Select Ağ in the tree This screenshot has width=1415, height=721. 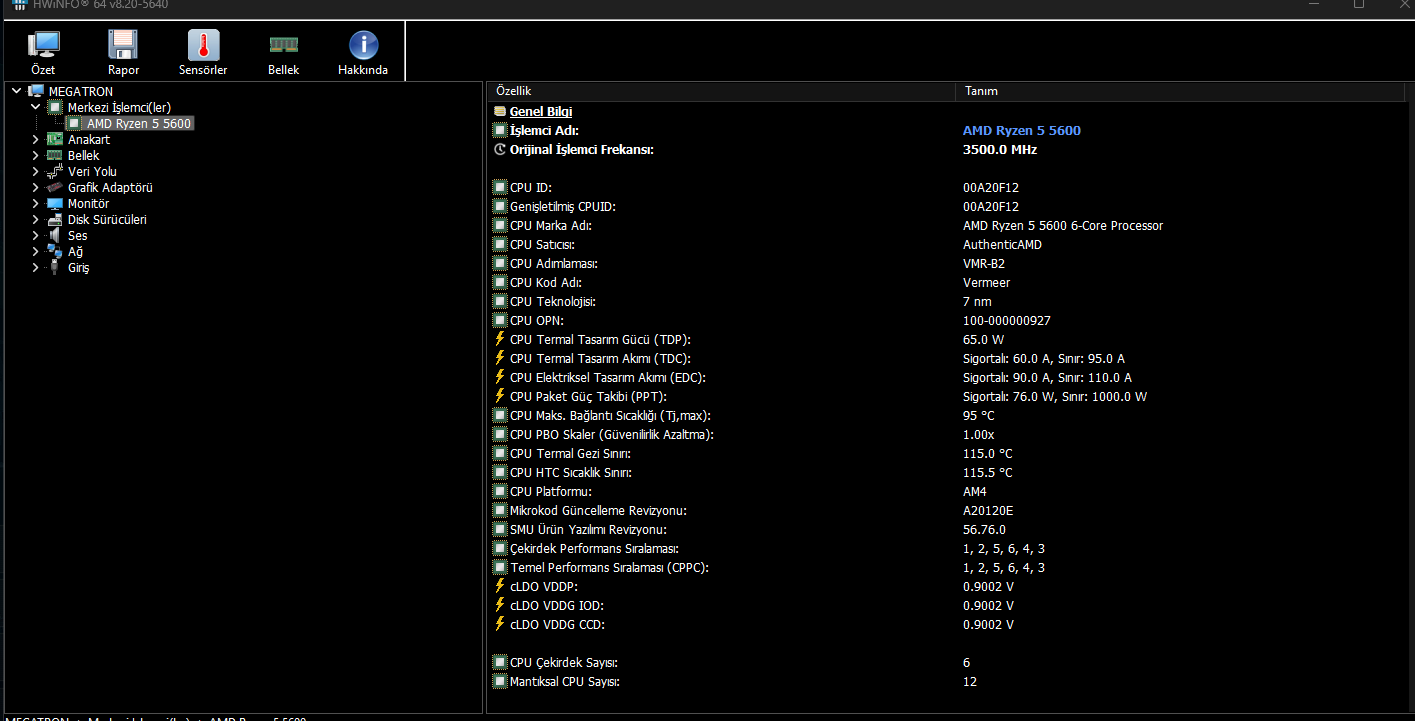point(75,251)
